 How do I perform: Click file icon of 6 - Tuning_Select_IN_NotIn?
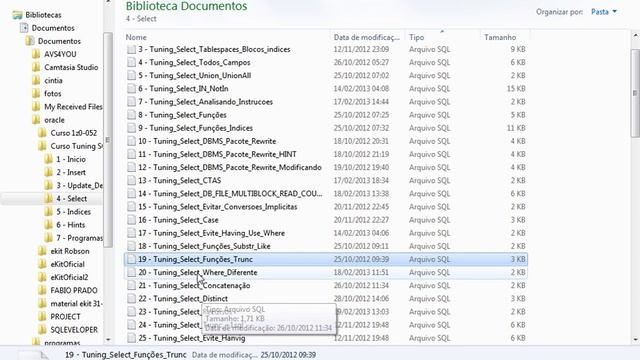131,89
